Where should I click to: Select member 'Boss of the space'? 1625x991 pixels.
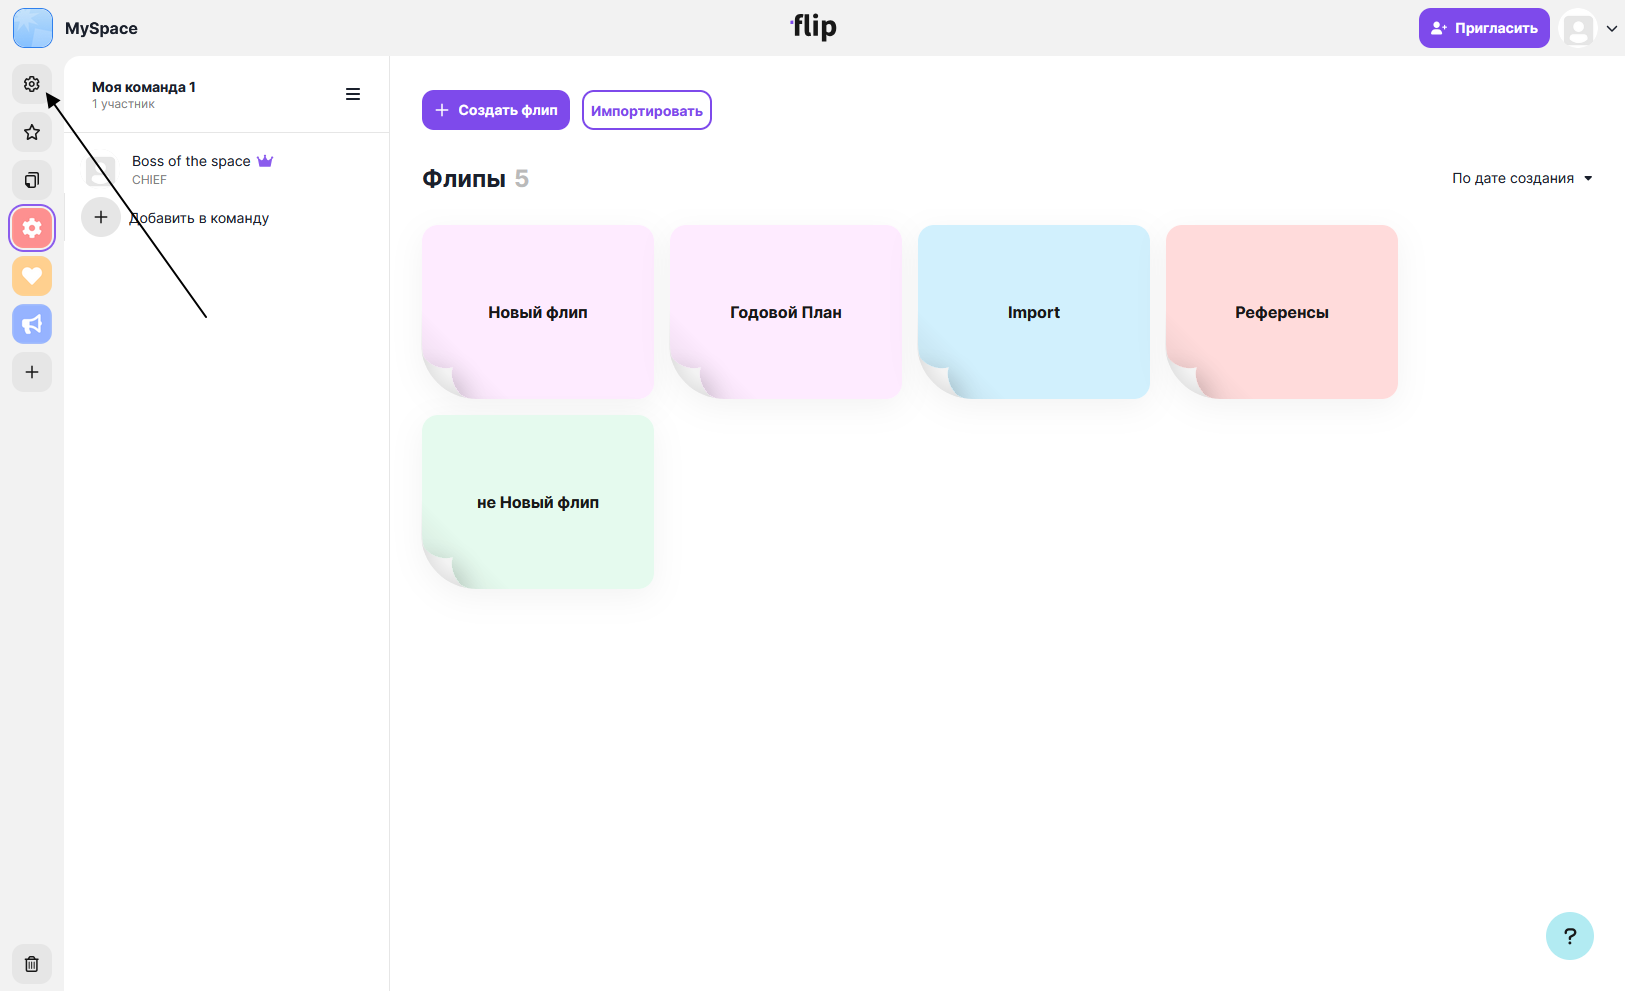point(191,161)
